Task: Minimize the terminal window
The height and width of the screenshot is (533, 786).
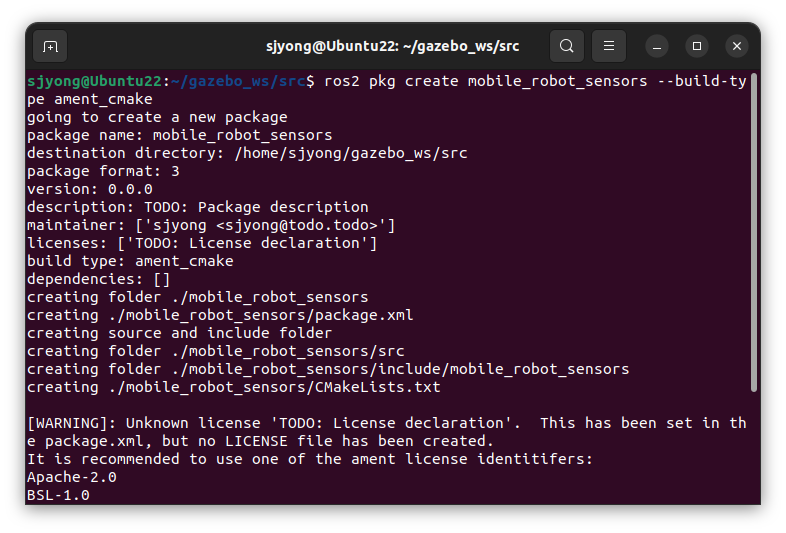Action: pos(657,46)
